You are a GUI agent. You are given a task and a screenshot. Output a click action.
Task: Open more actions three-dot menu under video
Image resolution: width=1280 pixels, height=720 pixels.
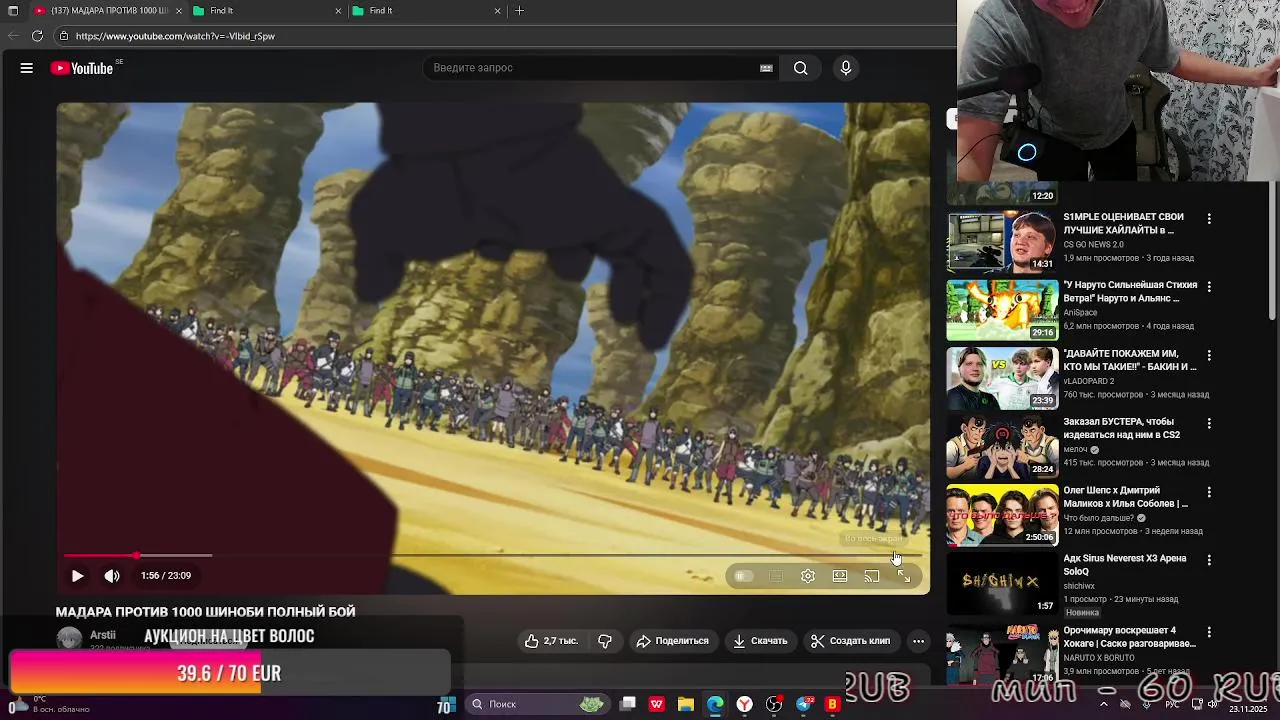coord(918,641)
